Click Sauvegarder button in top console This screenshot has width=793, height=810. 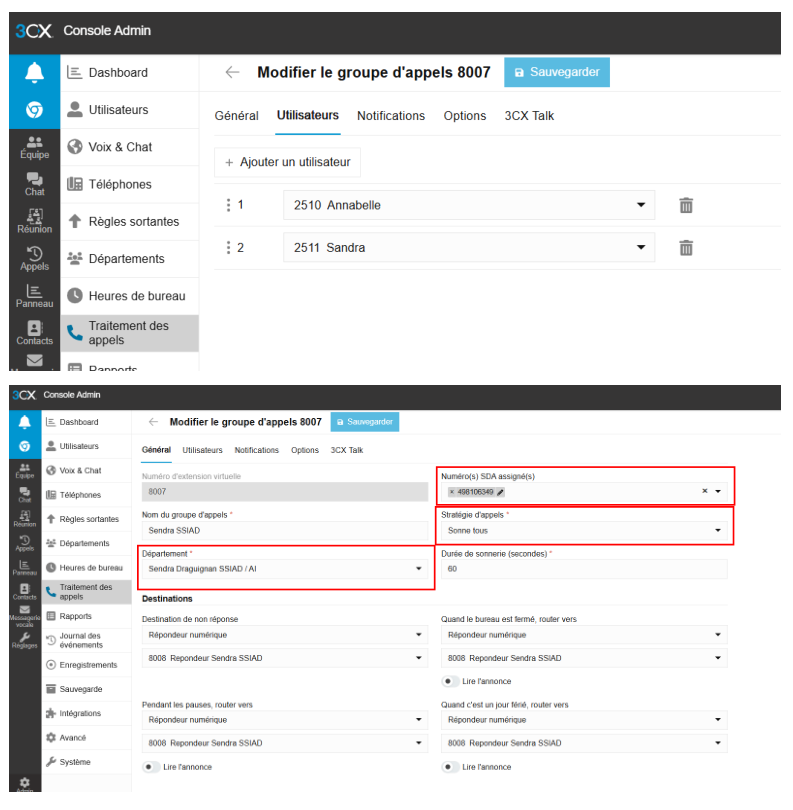[557, 72]
